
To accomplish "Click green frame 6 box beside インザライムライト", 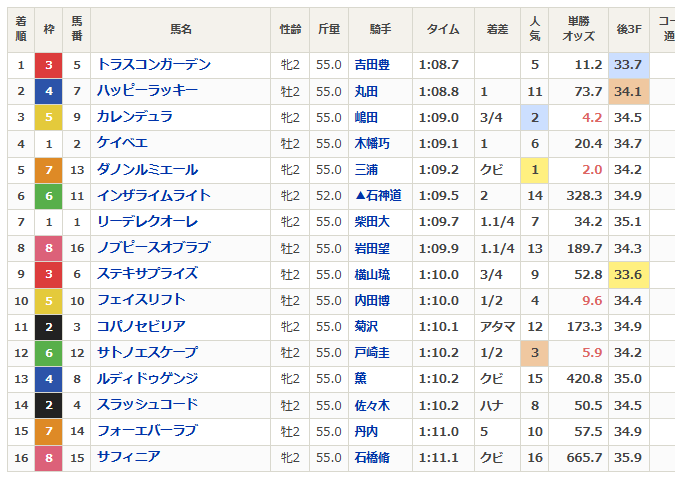I will pos(48,196).
